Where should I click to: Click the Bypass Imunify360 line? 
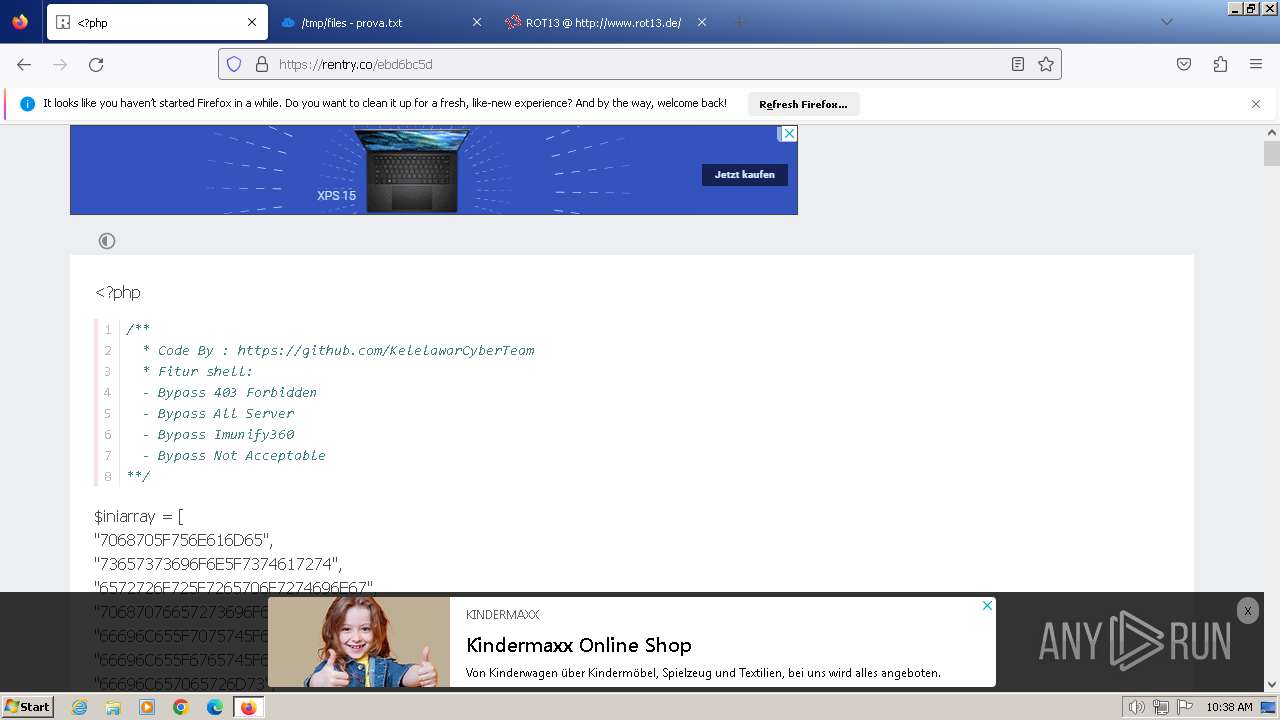(x=218, y=434)
